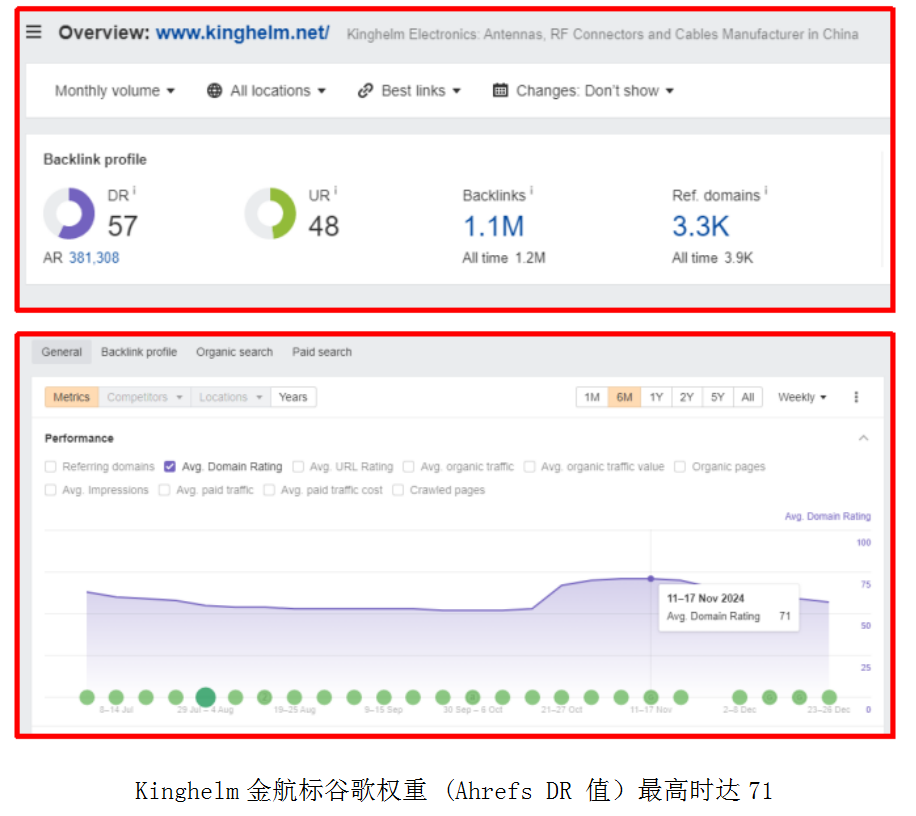Viewport: 916px width, 816px height.
Task: Set chart range to 1Y
Action: click(x=656, y=397)
